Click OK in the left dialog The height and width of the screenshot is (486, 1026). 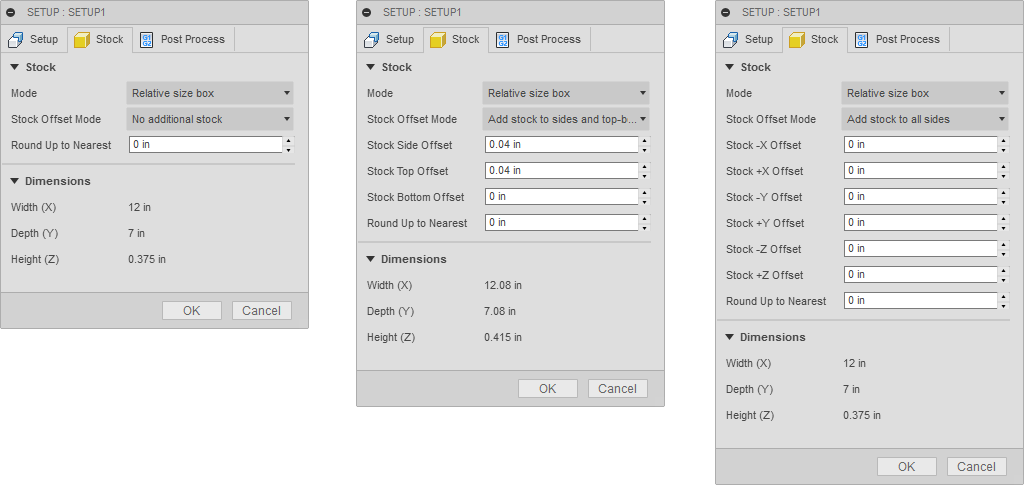[x=192, y=311]
